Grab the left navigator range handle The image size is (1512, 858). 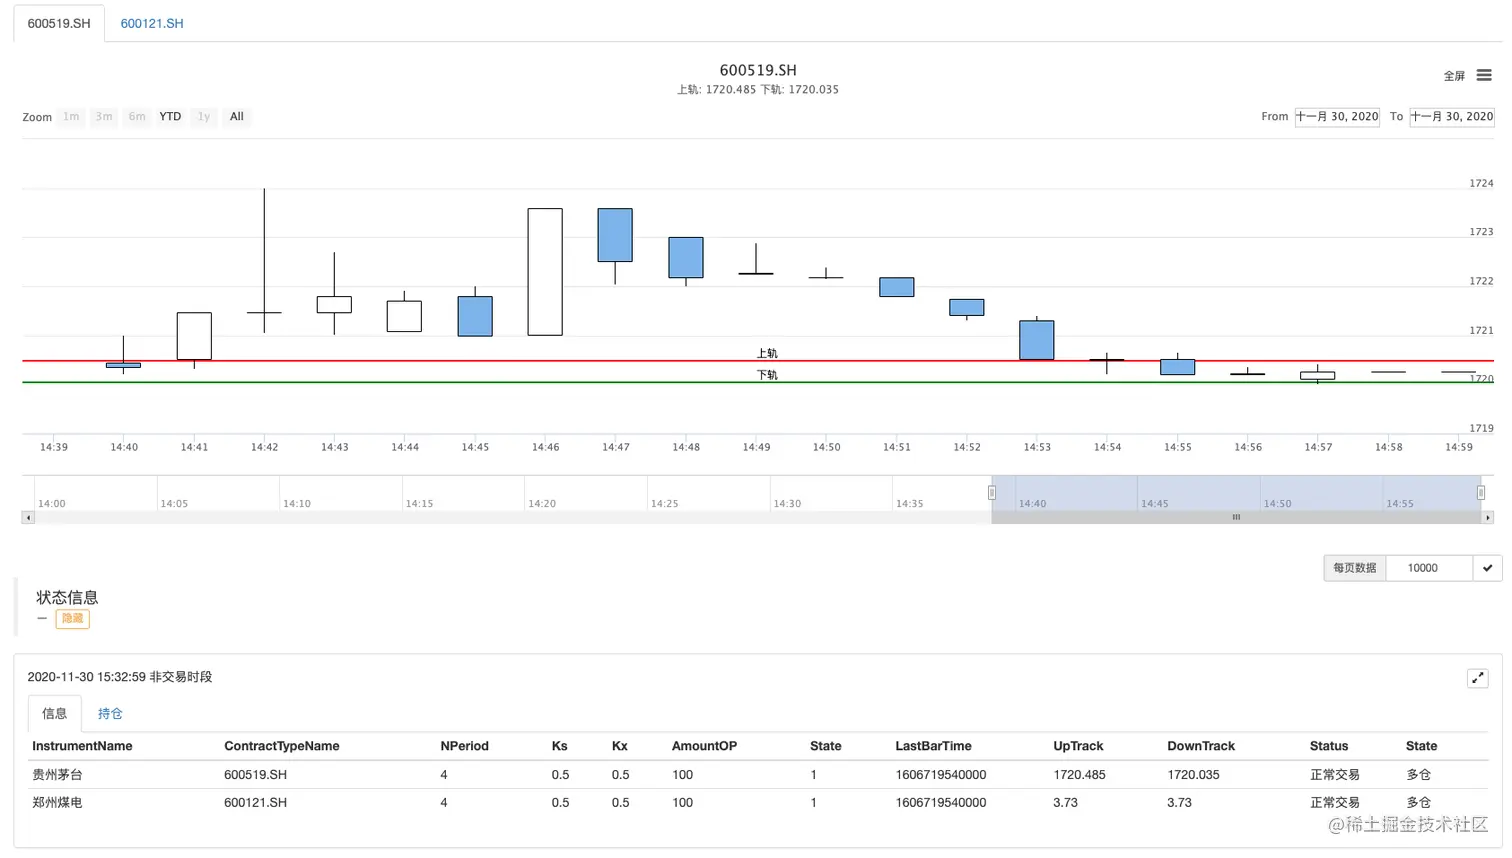[x=992, y=492]
